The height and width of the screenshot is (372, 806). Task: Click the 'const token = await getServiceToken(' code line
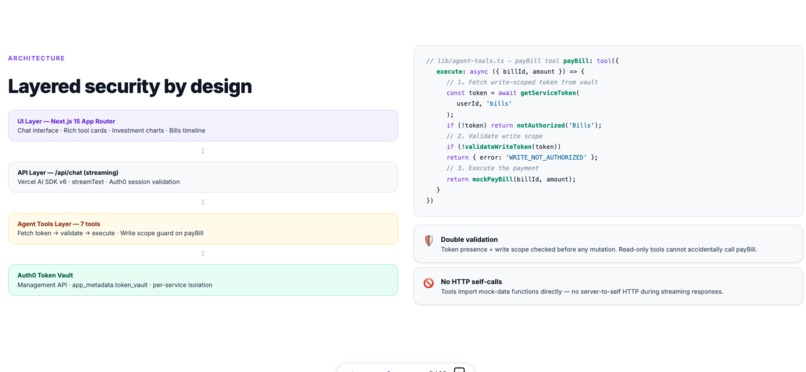point(512,93)
